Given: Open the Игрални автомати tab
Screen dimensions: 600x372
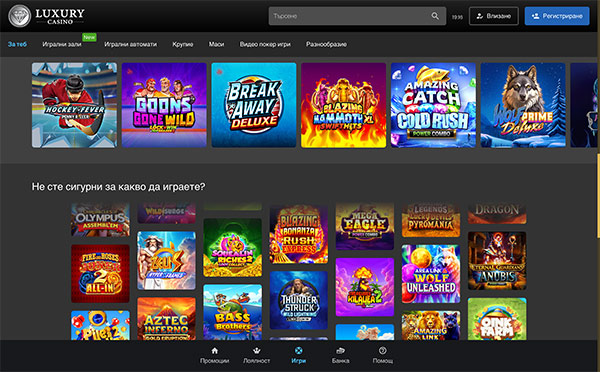Looking at the screenshot, I should tap(130, 44).
